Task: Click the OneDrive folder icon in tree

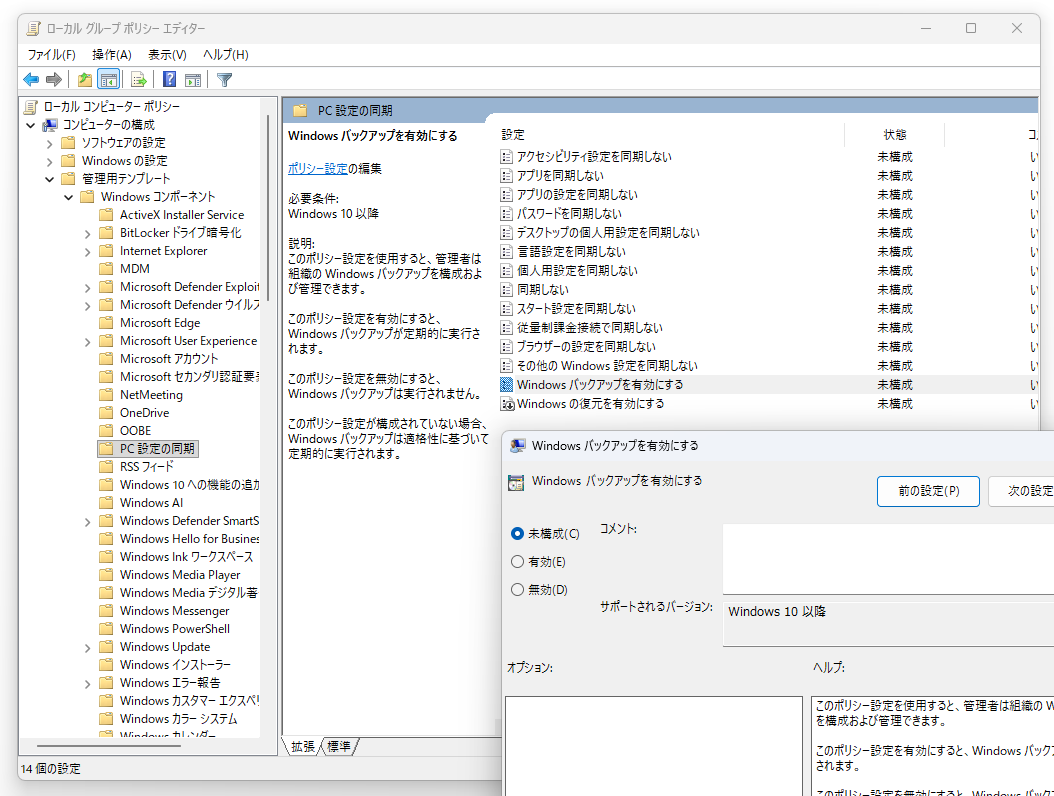Action: coord(106,413)
